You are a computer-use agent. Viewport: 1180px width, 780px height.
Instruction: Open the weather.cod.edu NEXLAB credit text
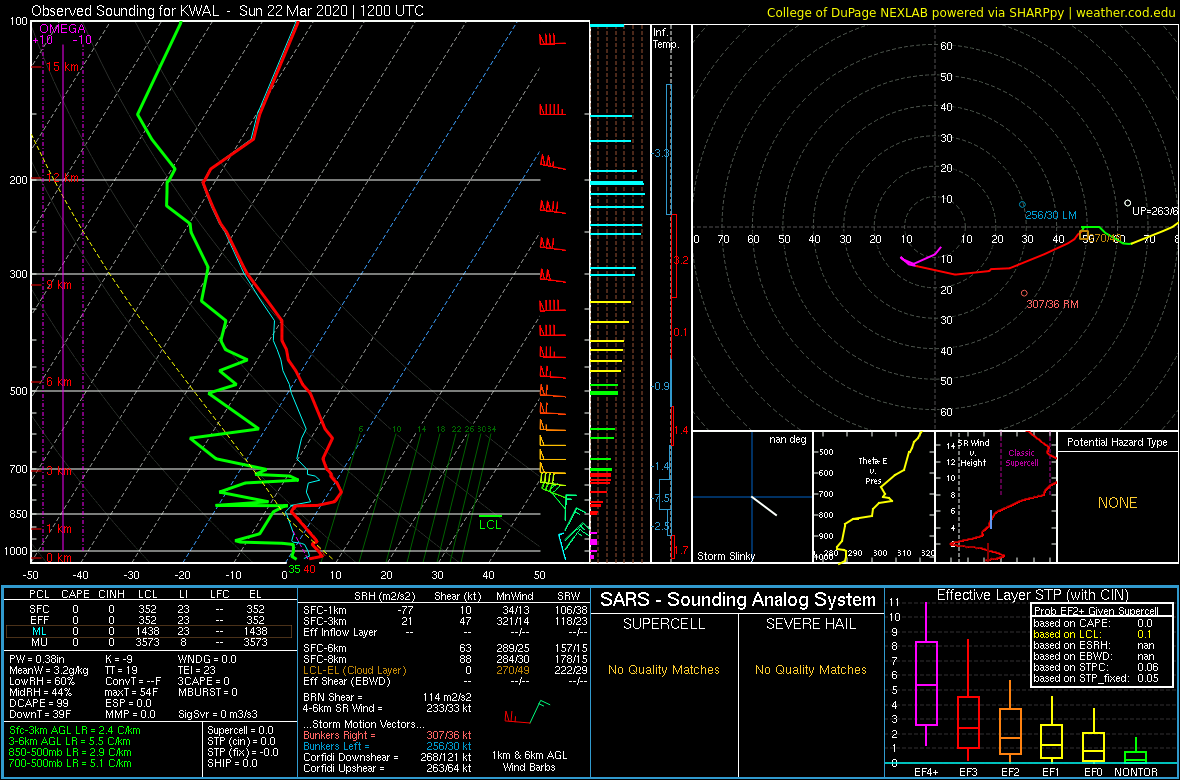click(x=972, y=12)
